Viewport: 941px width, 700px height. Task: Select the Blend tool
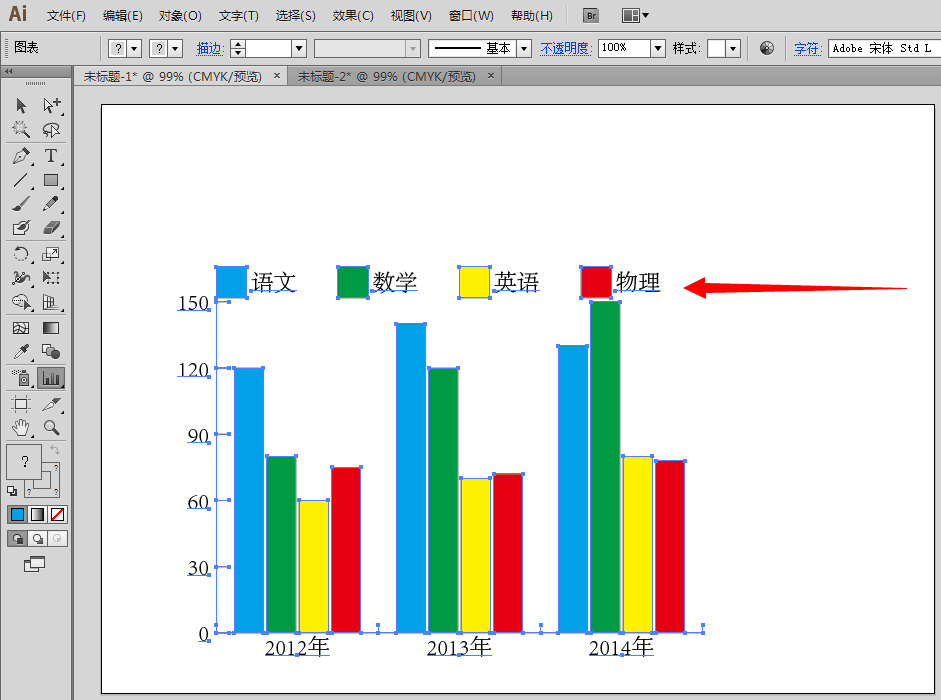52,352
